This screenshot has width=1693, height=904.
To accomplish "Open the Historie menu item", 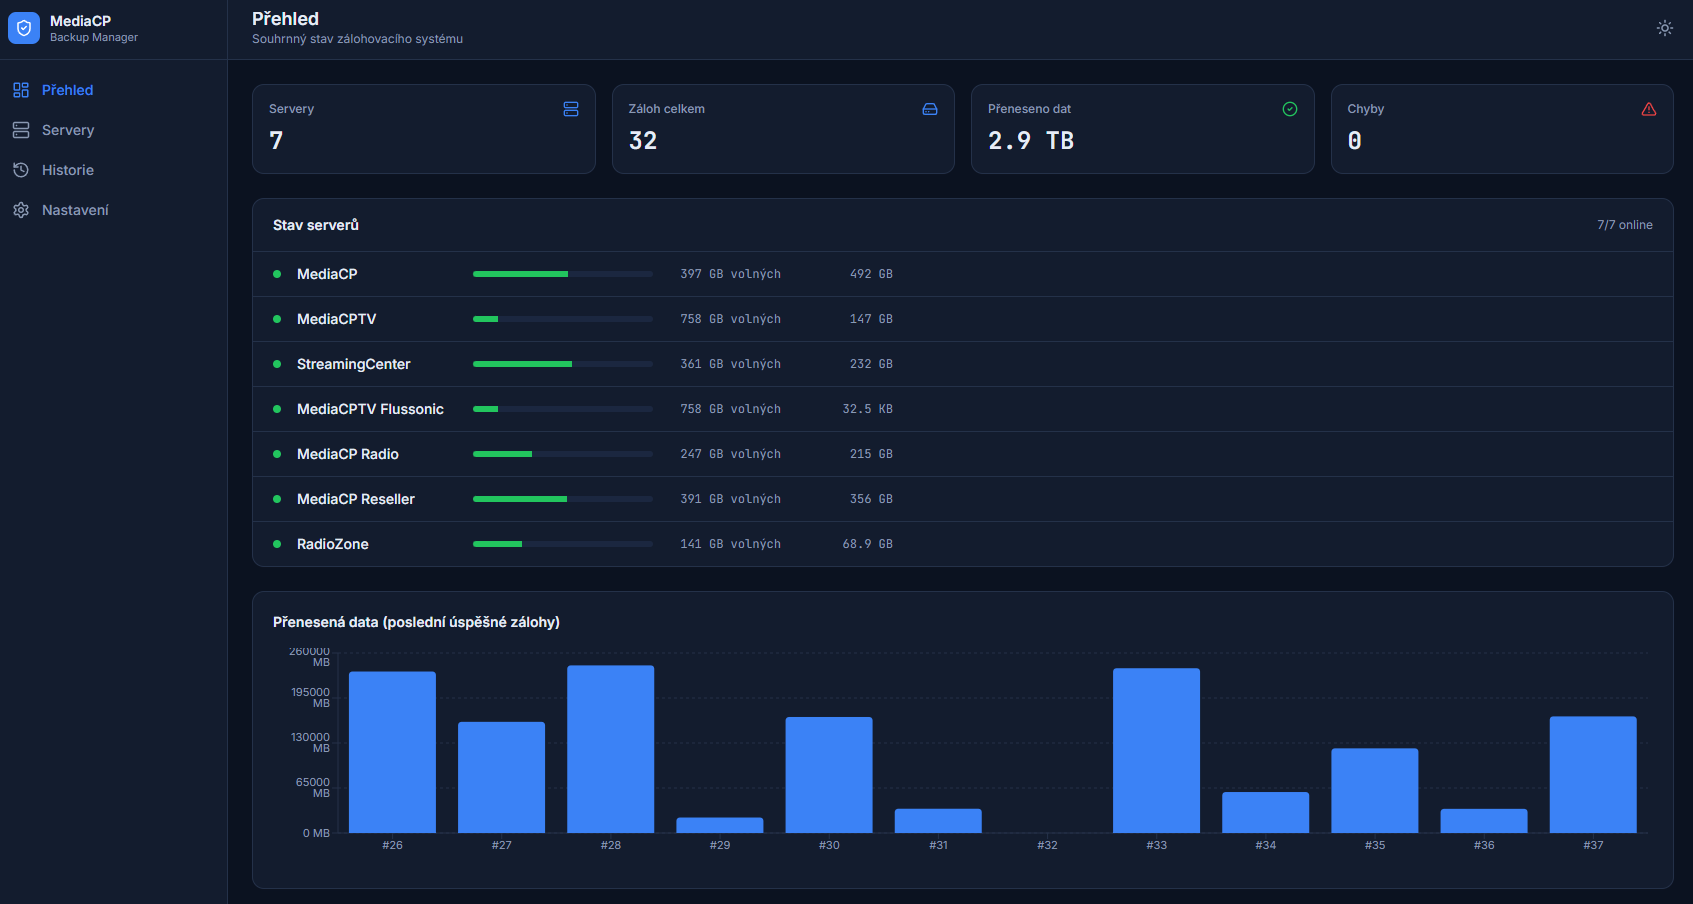I will [x=113, y=170].
